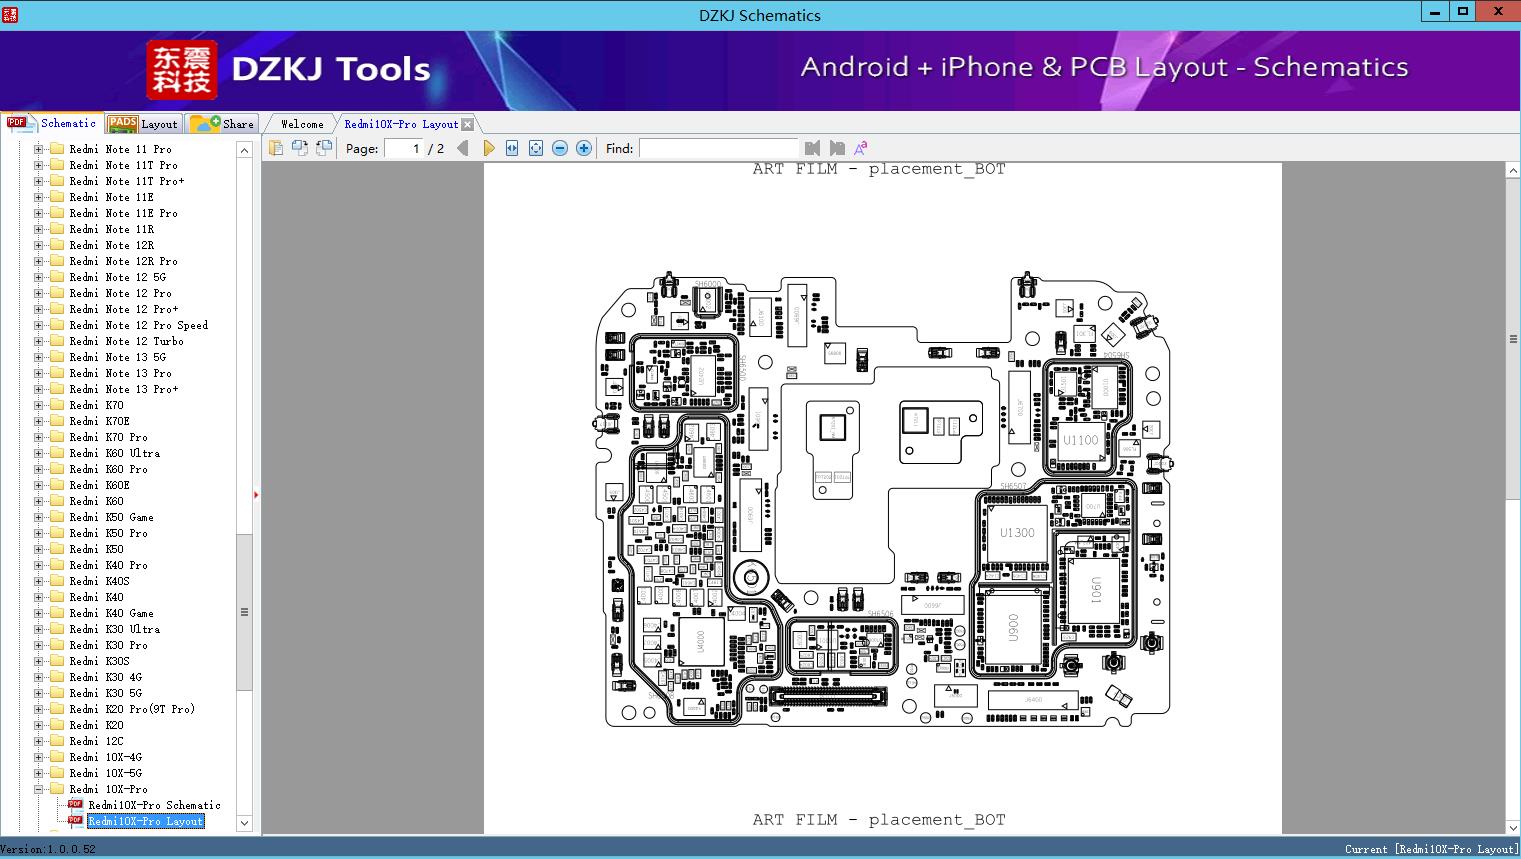This screenshot has height=859, width=1521.
Task: Select Redmi Note 13 Pro+ tree item
Action: 124,389
